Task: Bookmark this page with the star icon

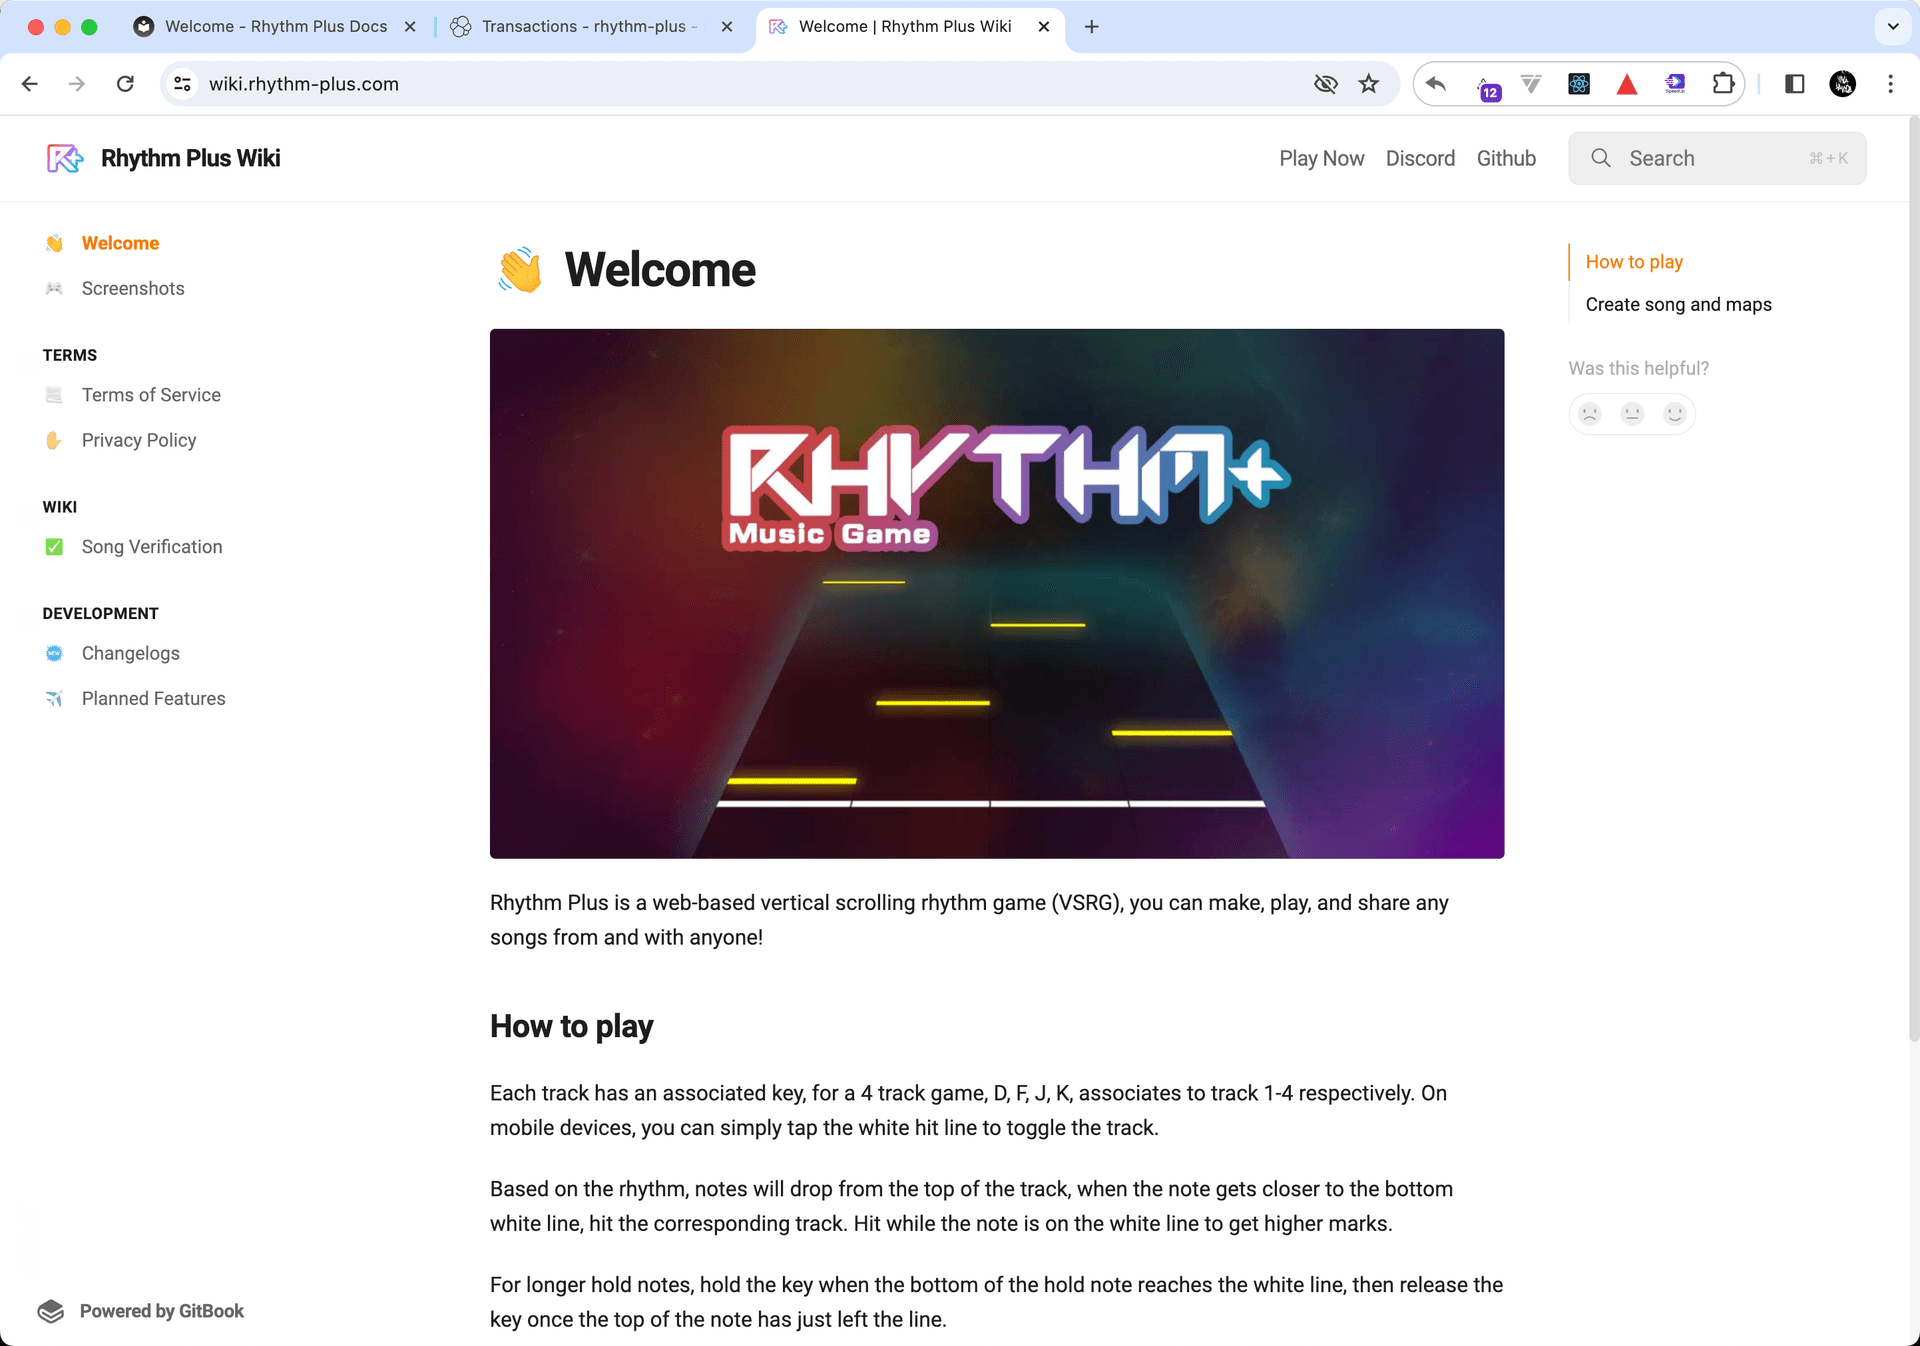Action: [1369, 84]
